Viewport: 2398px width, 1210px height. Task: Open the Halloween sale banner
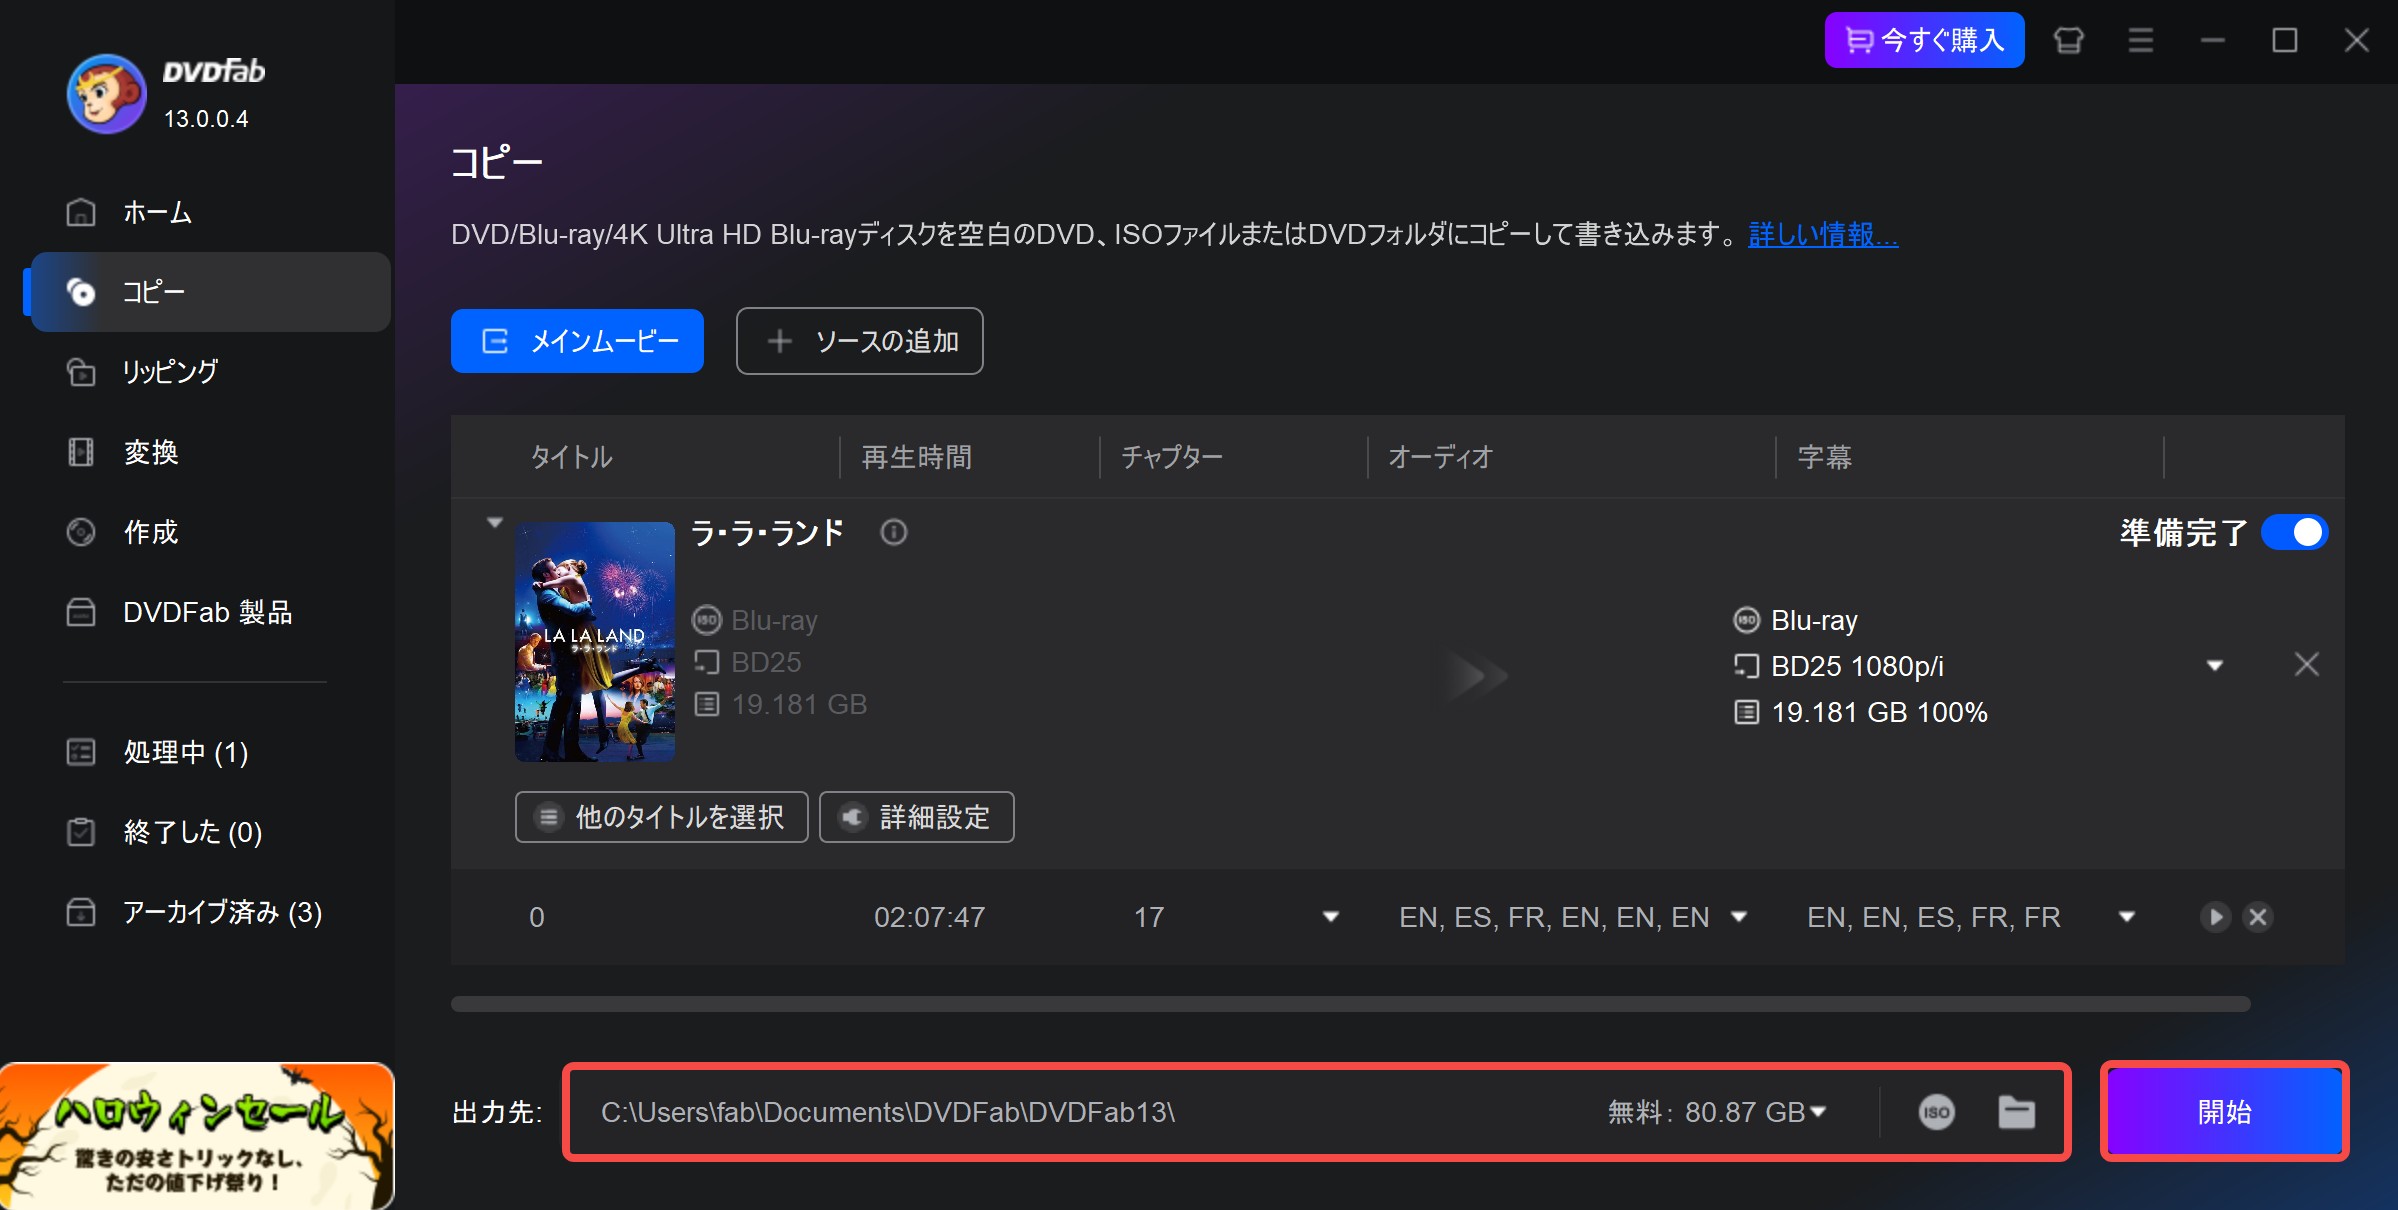(x=197, y=1136)
